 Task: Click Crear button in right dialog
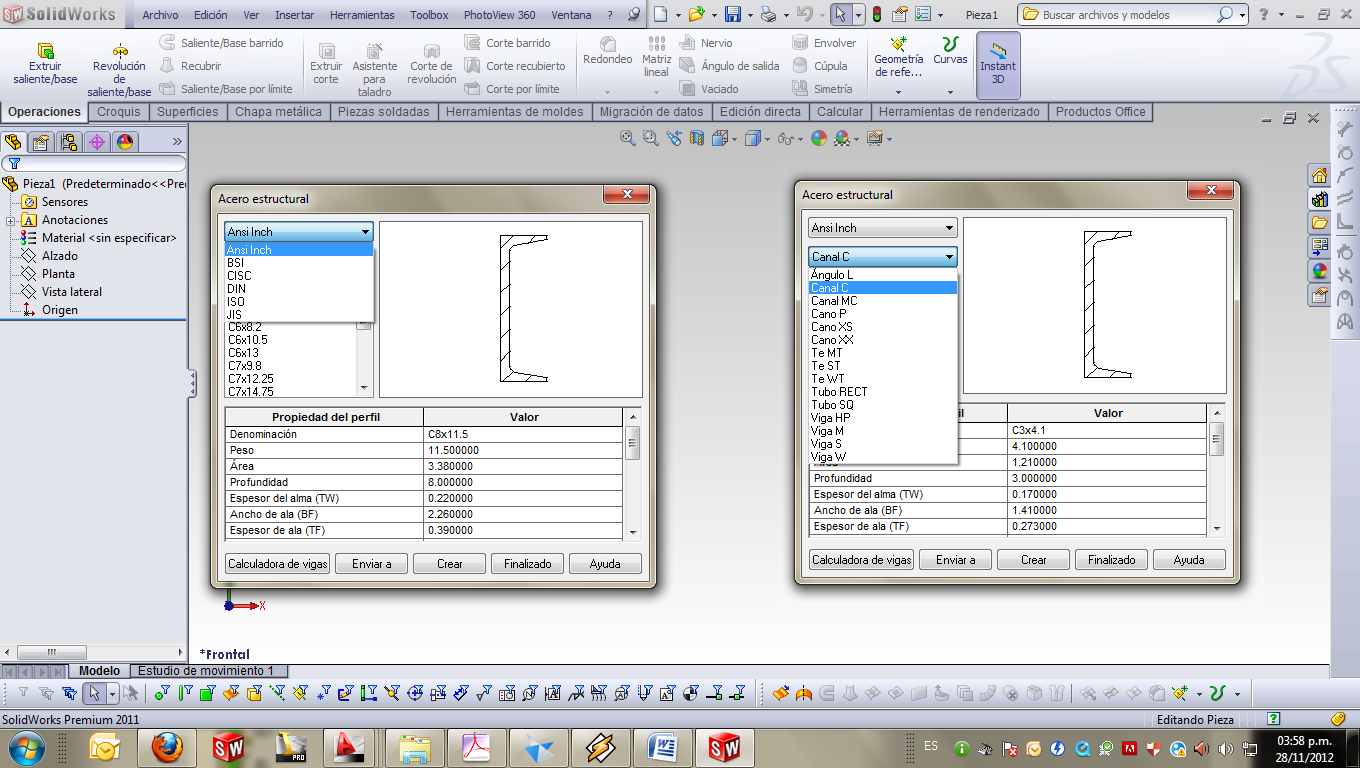(x=1033, y=560)
